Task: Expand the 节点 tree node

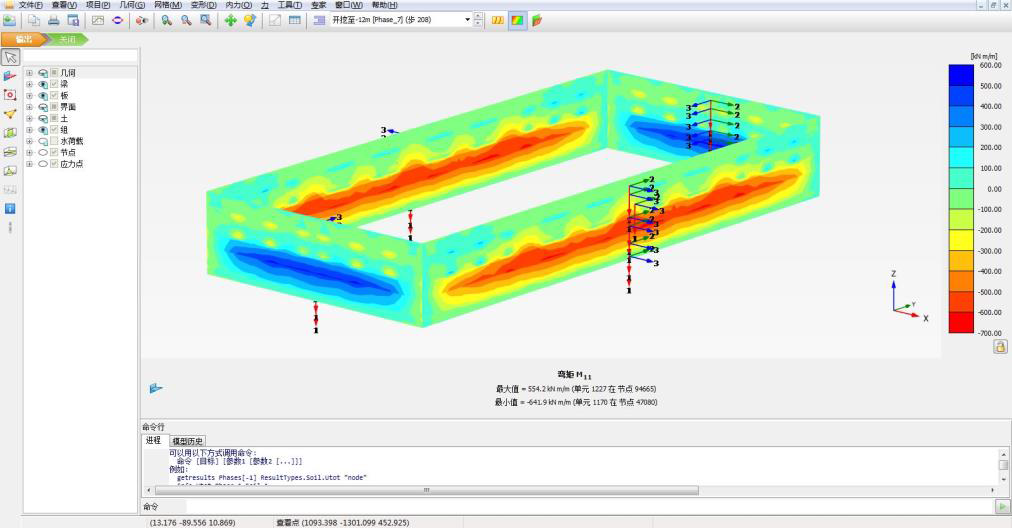Action: 29,152
